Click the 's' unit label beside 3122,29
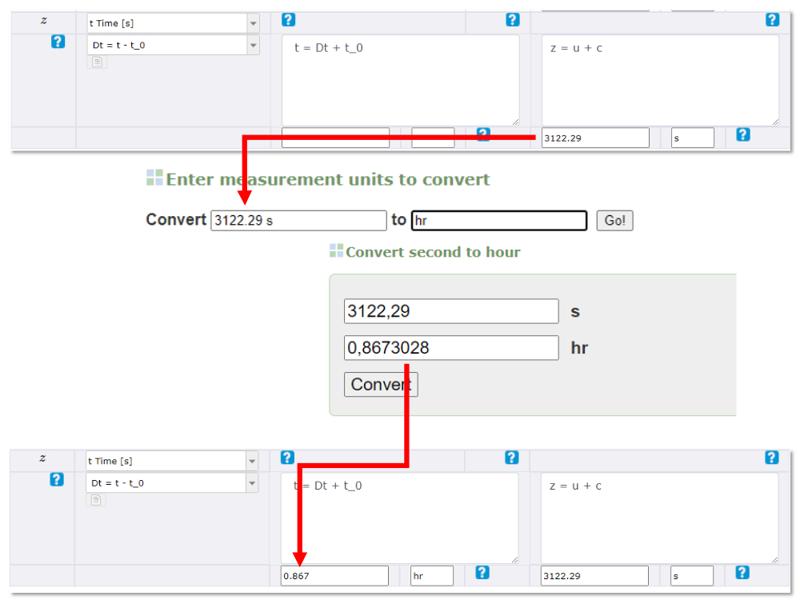 coord(575,311)
